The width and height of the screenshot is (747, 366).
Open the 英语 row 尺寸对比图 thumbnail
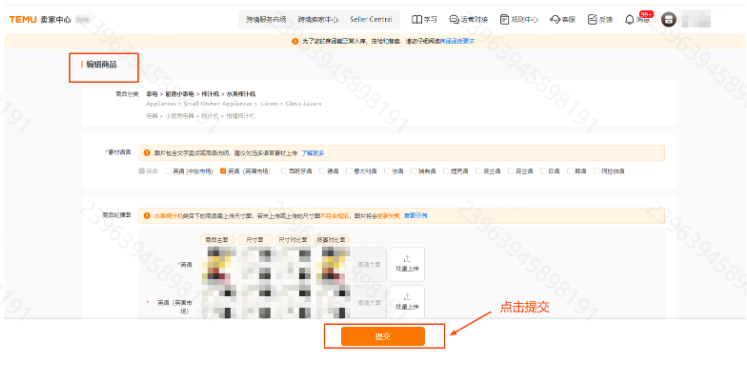click(293, 264)
